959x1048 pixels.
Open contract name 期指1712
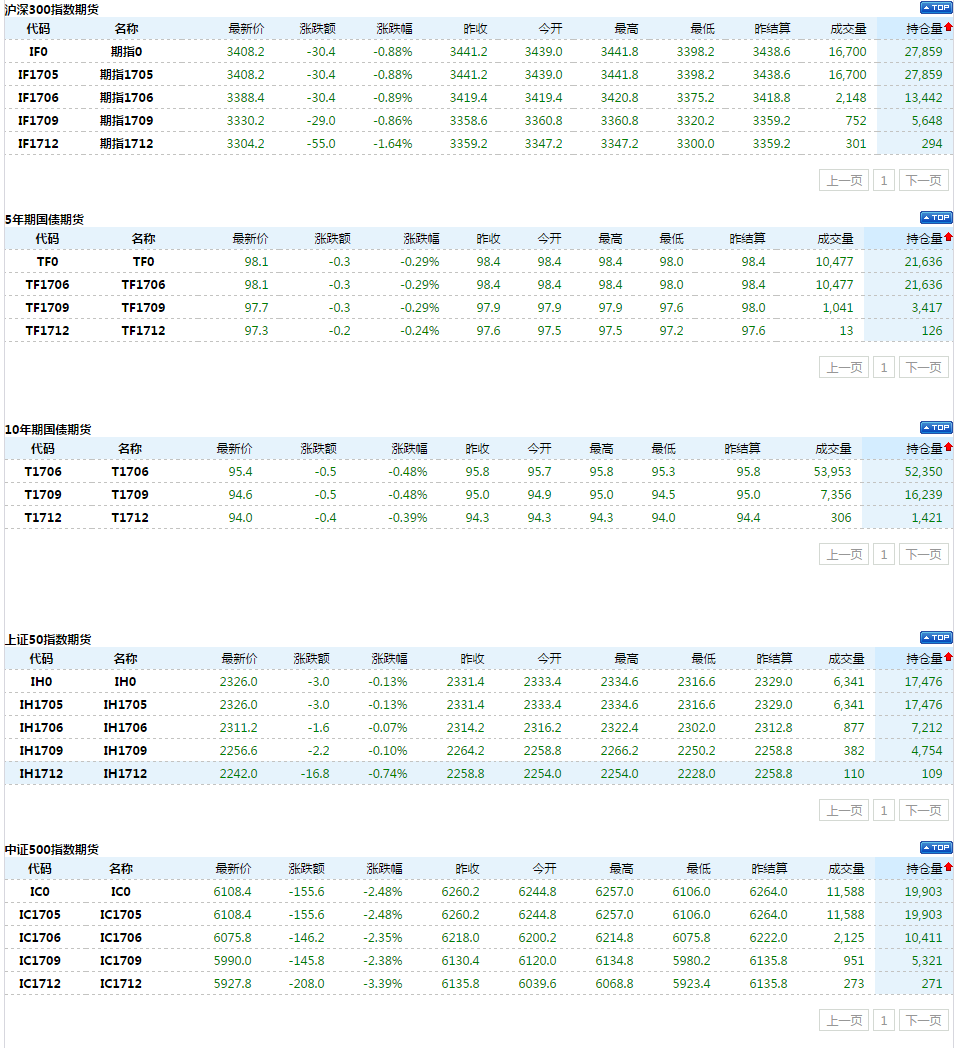[x=126, y=144]
